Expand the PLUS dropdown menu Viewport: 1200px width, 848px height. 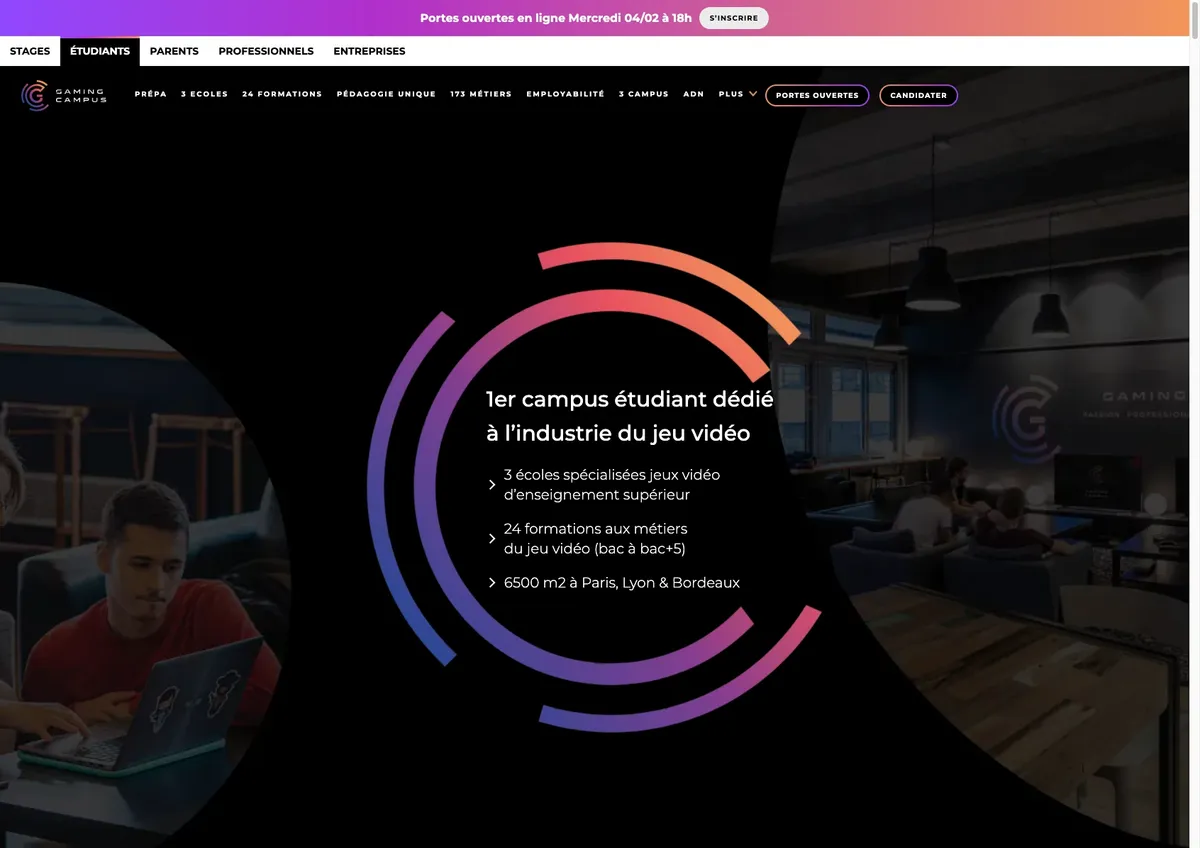click(x=737, y=94)
